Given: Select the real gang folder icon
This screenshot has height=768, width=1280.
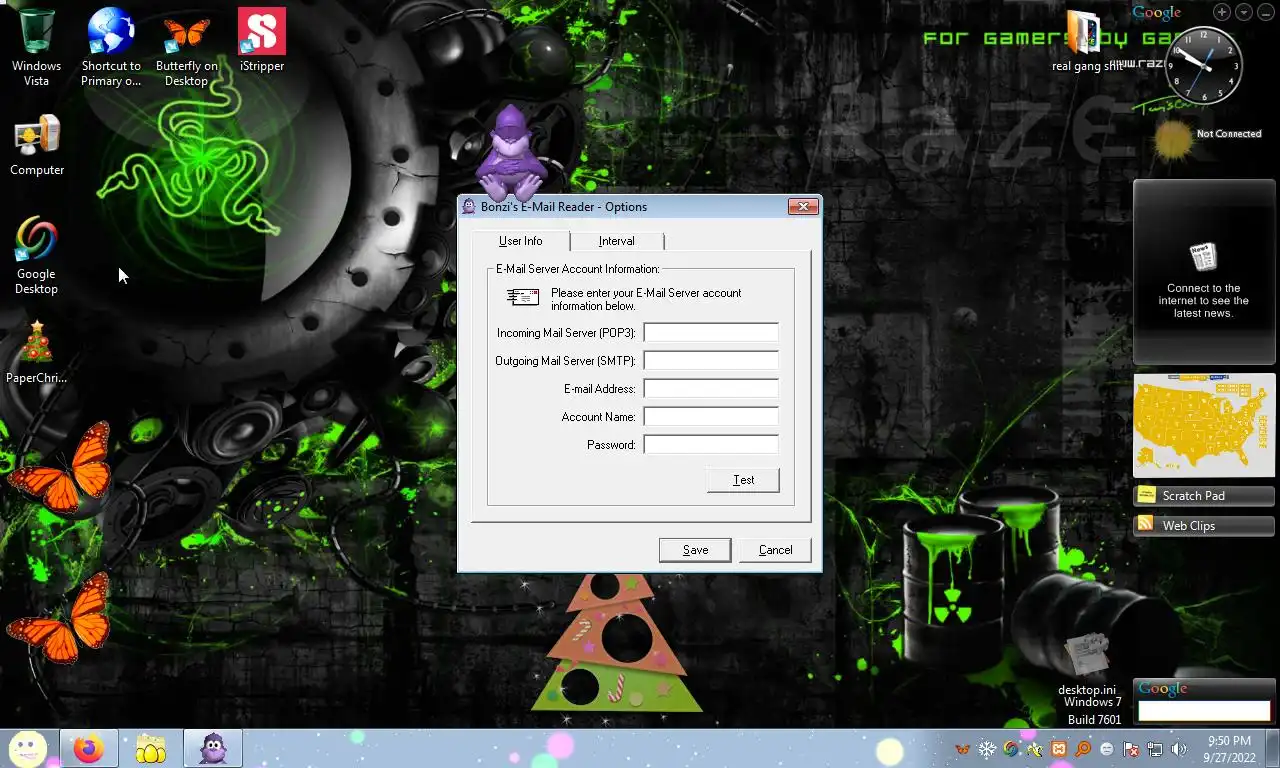Looking at the screenshot, I should tap(1086, 42).
